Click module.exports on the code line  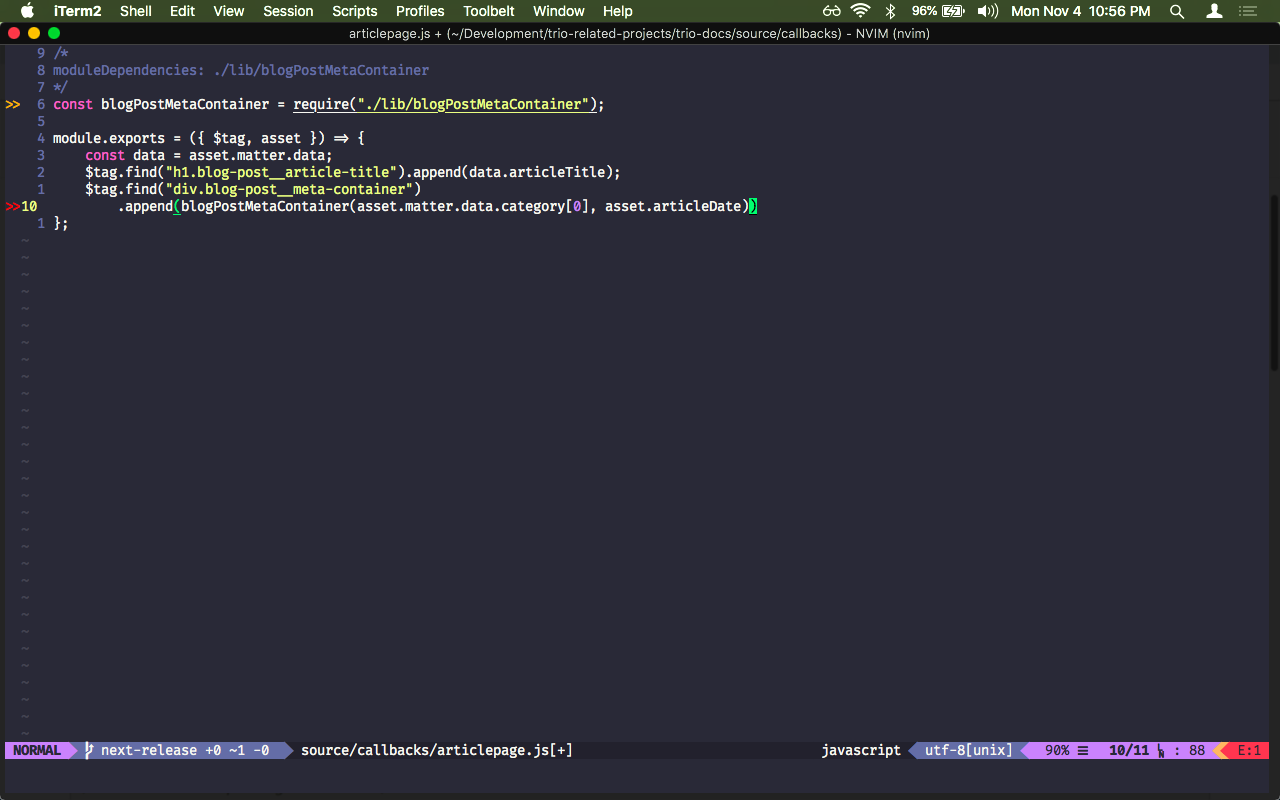click(109, 138)
